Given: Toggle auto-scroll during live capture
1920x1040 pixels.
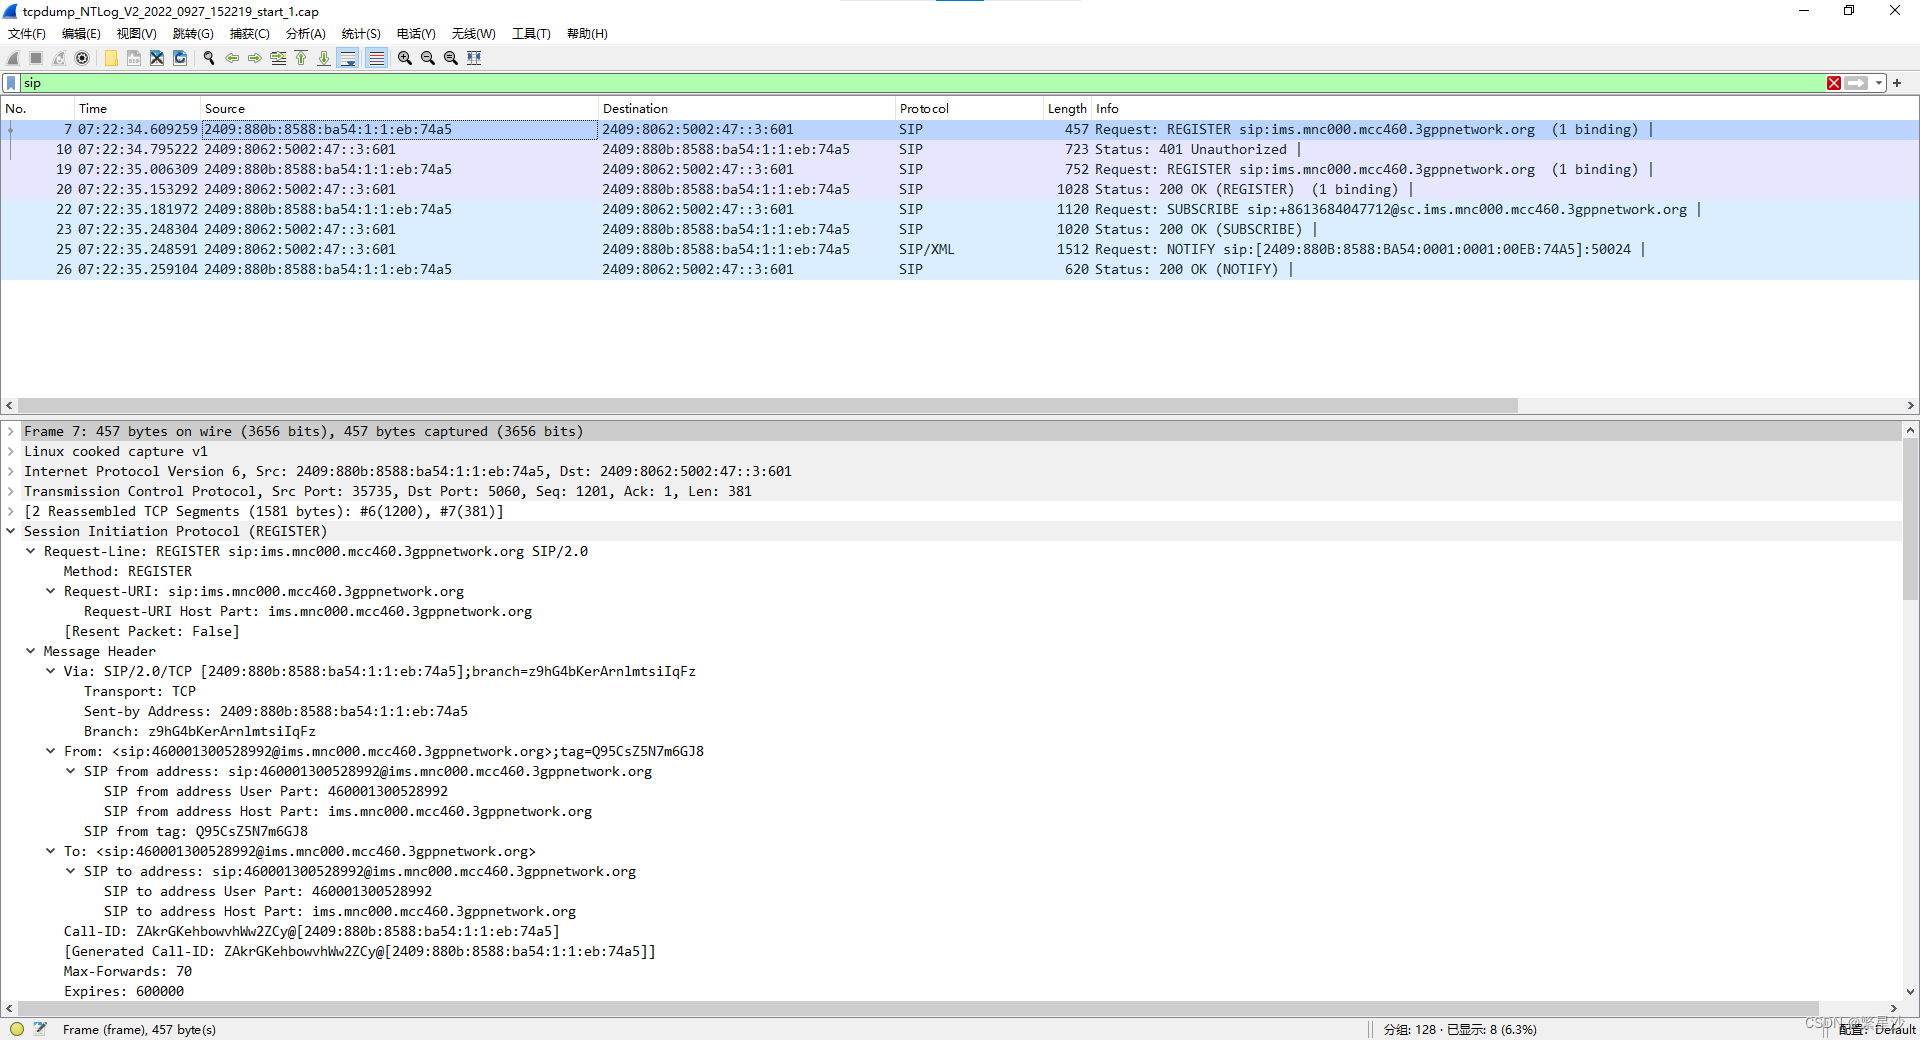Looking at the screenshot, I should point(348,58).
